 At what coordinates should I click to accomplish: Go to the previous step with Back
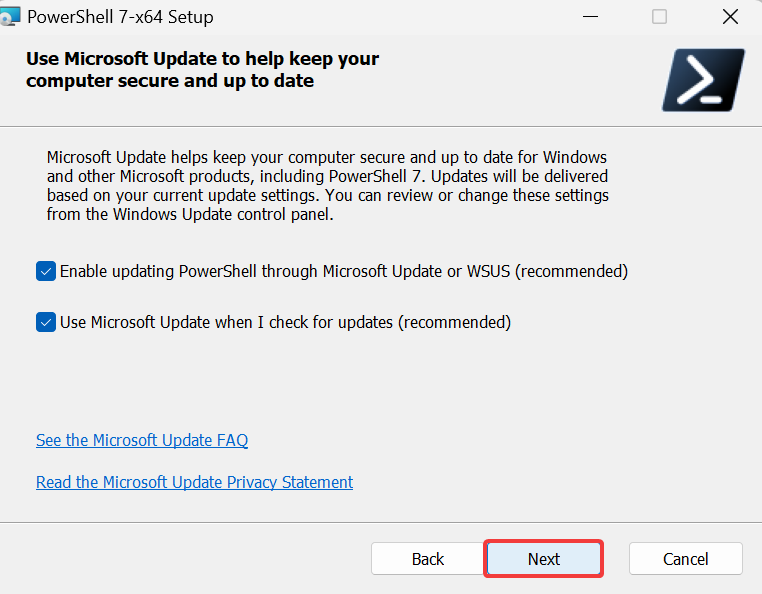pyautogui.click(x=428, y=559)
